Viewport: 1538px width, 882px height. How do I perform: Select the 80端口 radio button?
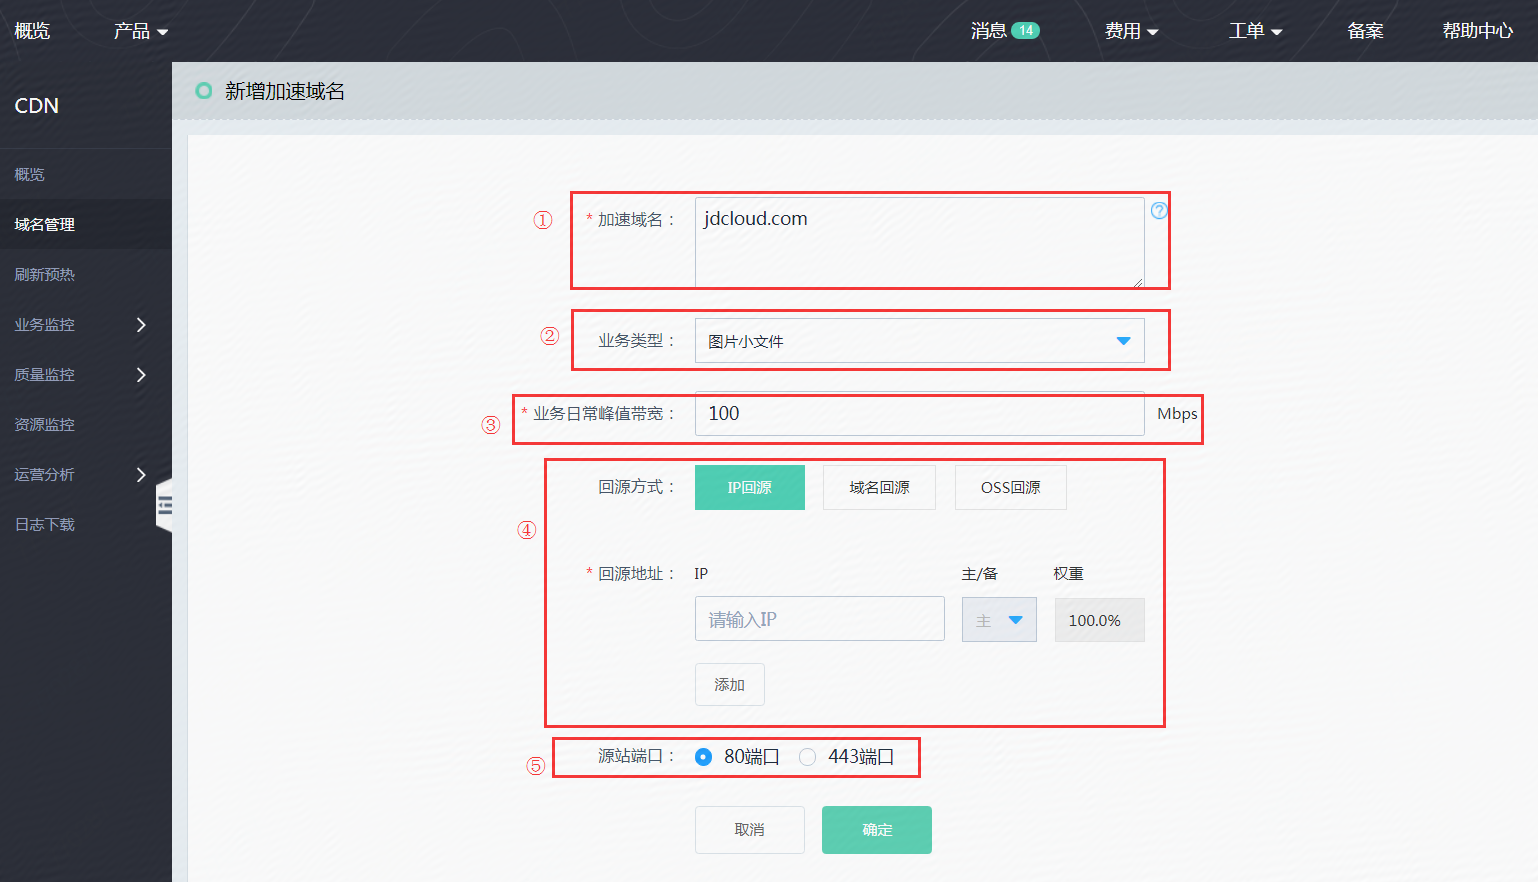click(704, 757)
